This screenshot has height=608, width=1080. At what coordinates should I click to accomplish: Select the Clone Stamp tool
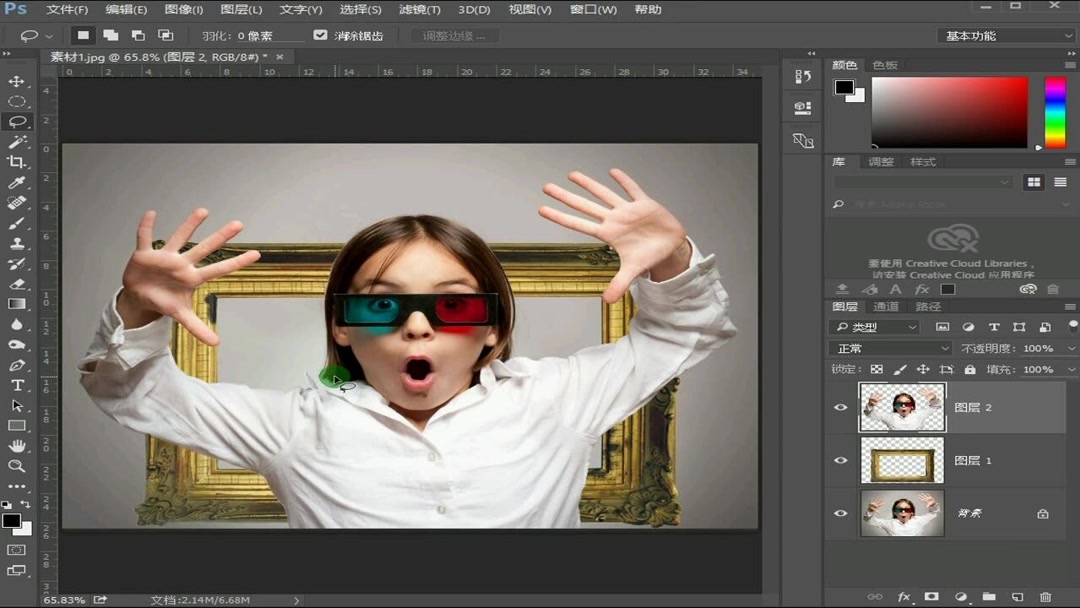(x=17, y=243)
